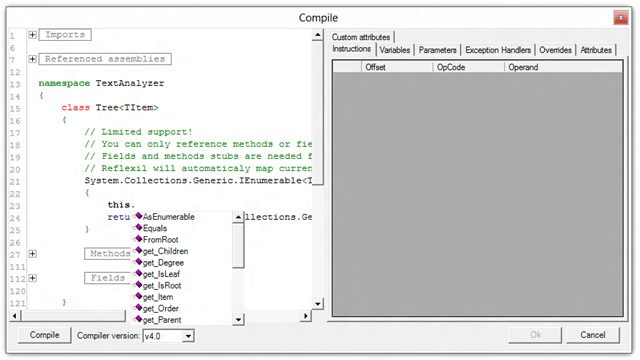Open the Parameters tab
The image size is (640, 360).
[438, 50]
